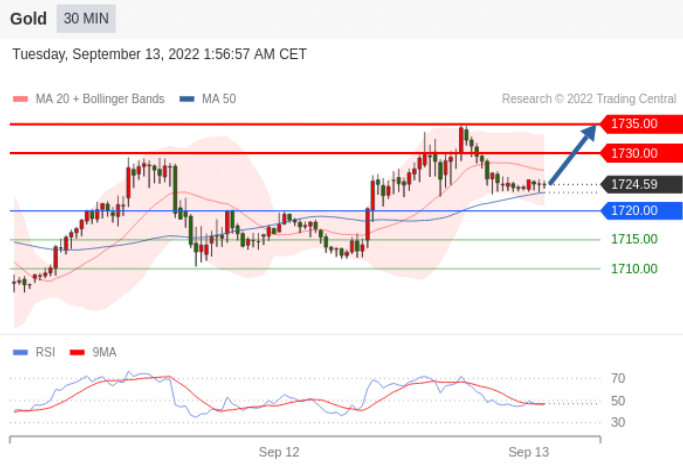Screen dimensions: 683x469
Task: Click the Sep 12 date axis label
Action: click(x=279, y=452)
